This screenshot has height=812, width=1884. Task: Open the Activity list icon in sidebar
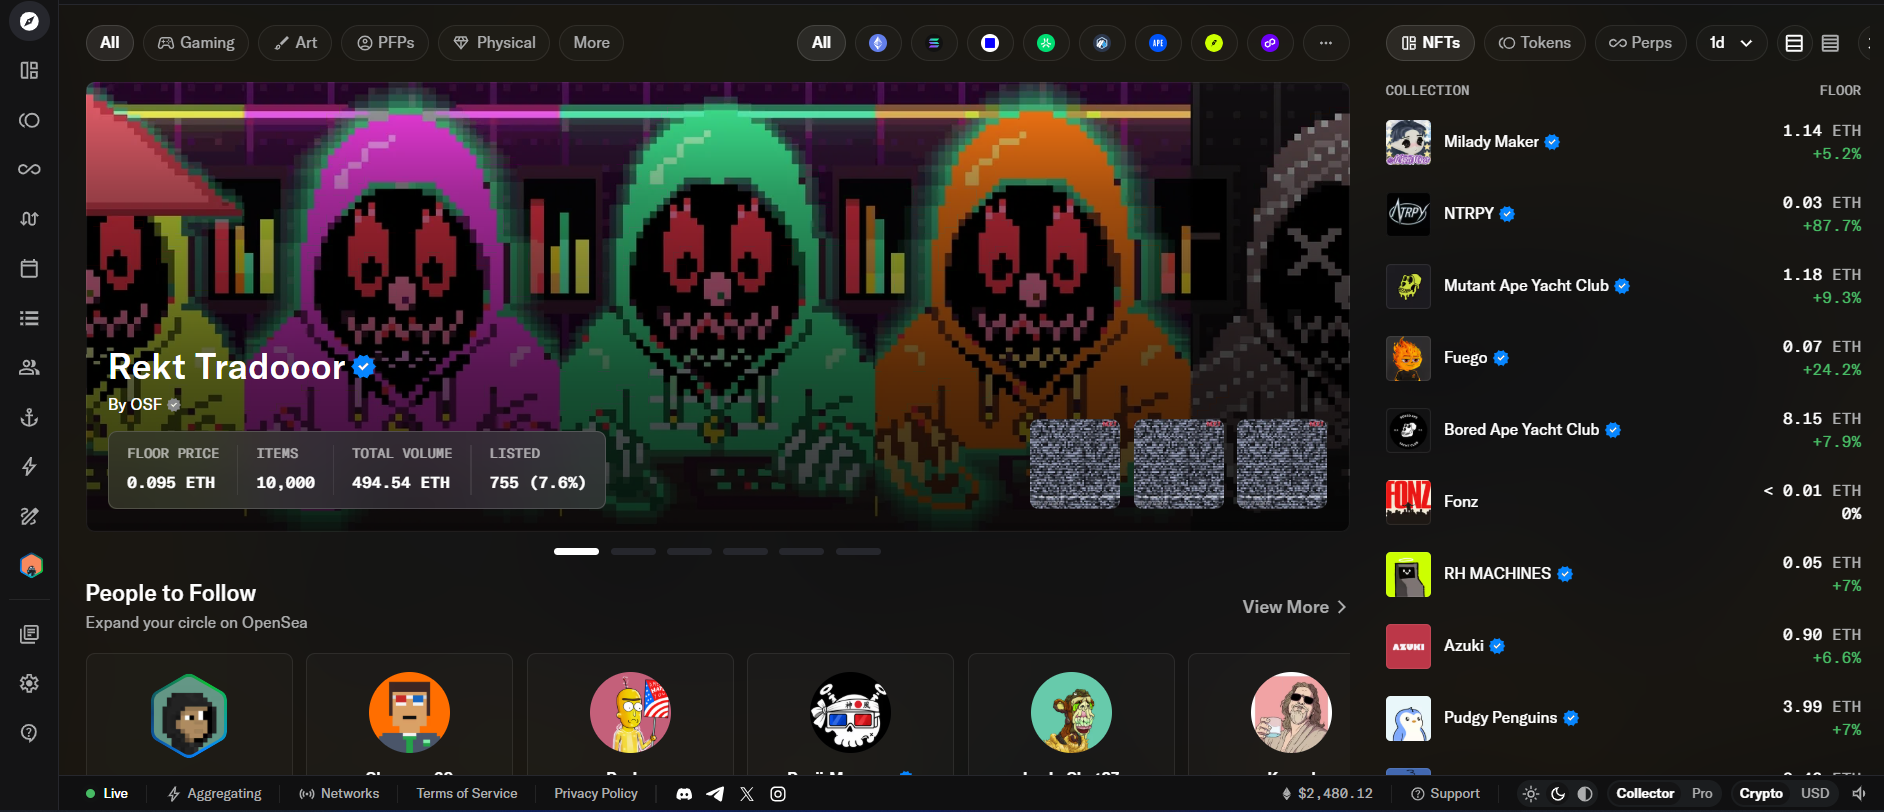click(x=29, y=318)
